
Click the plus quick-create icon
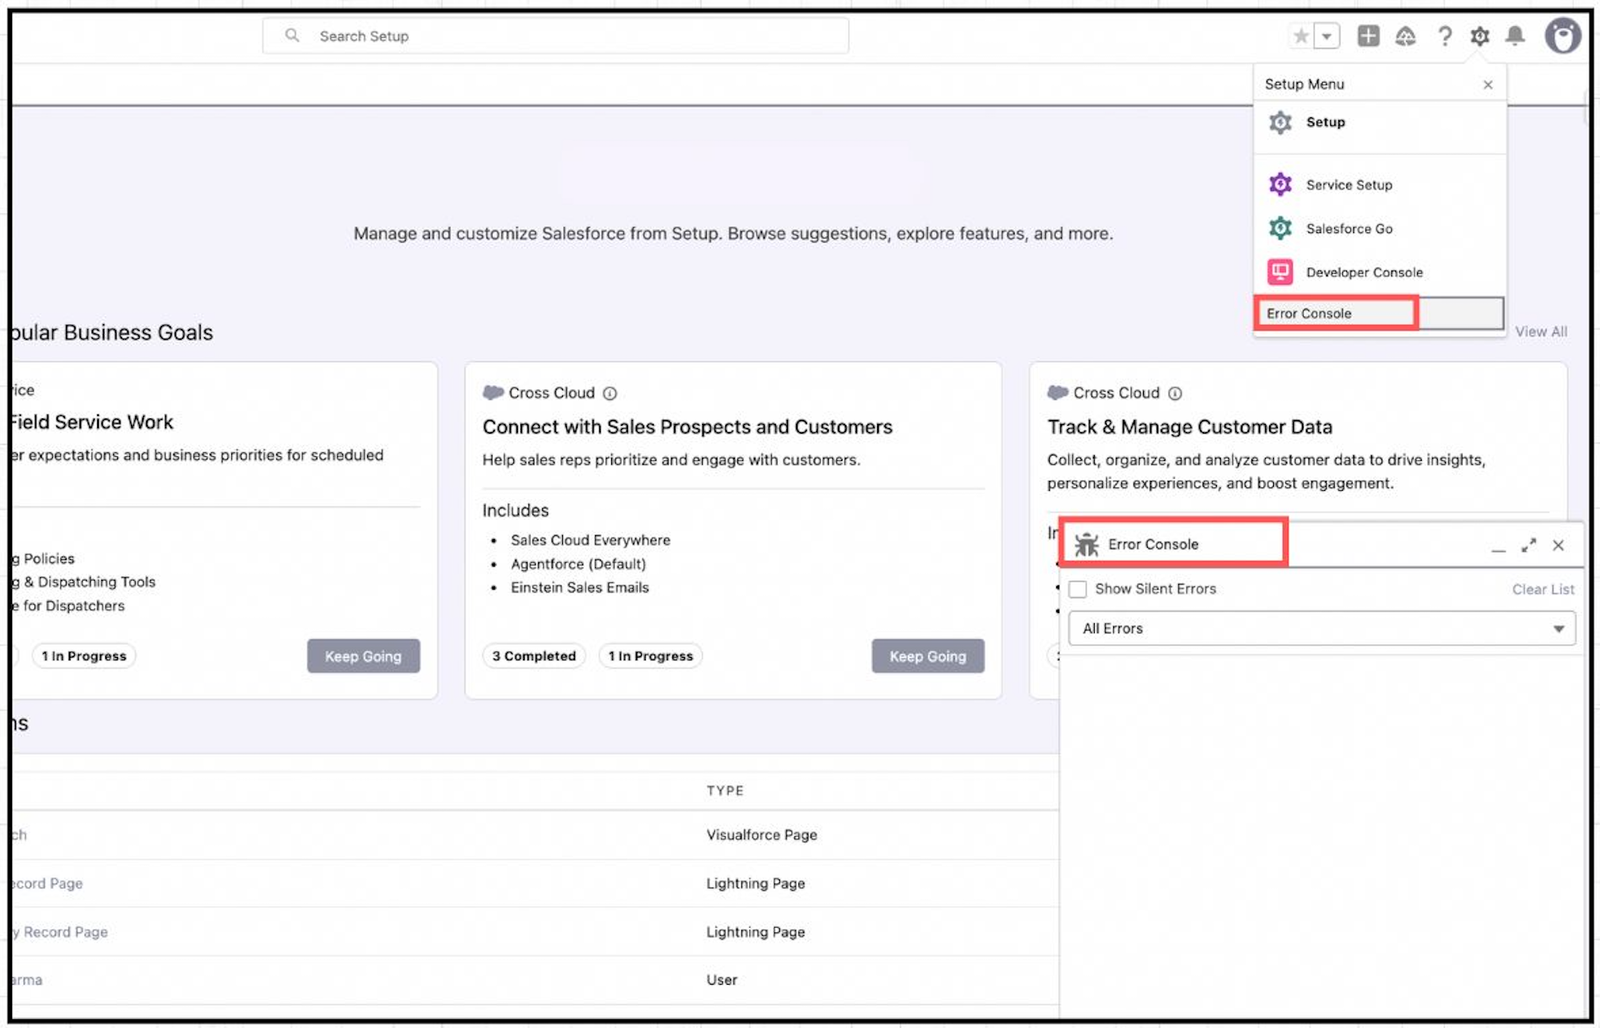1368,36
